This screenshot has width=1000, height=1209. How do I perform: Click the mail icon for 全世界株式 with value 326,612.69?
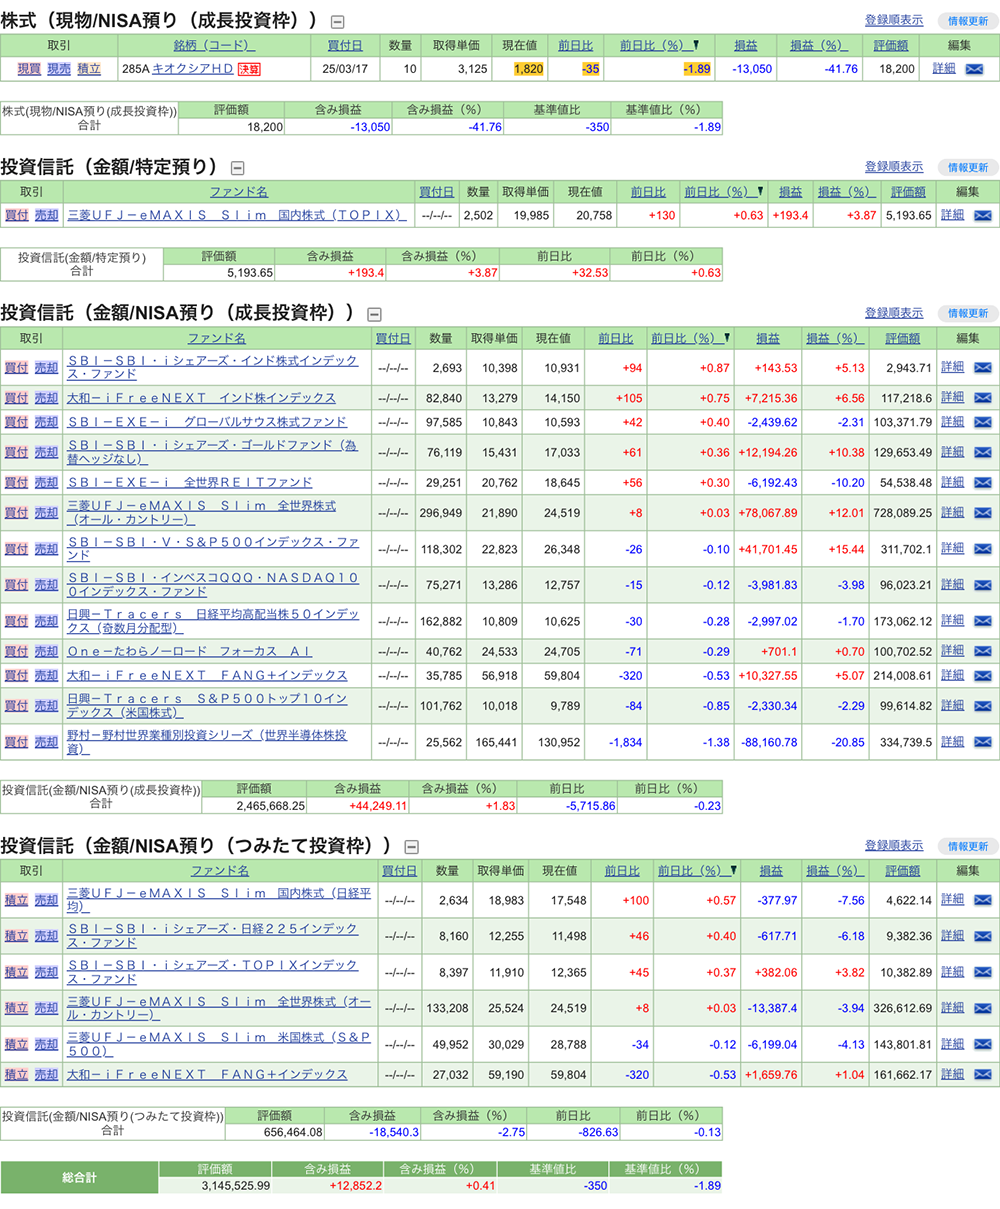(982, 1008)
